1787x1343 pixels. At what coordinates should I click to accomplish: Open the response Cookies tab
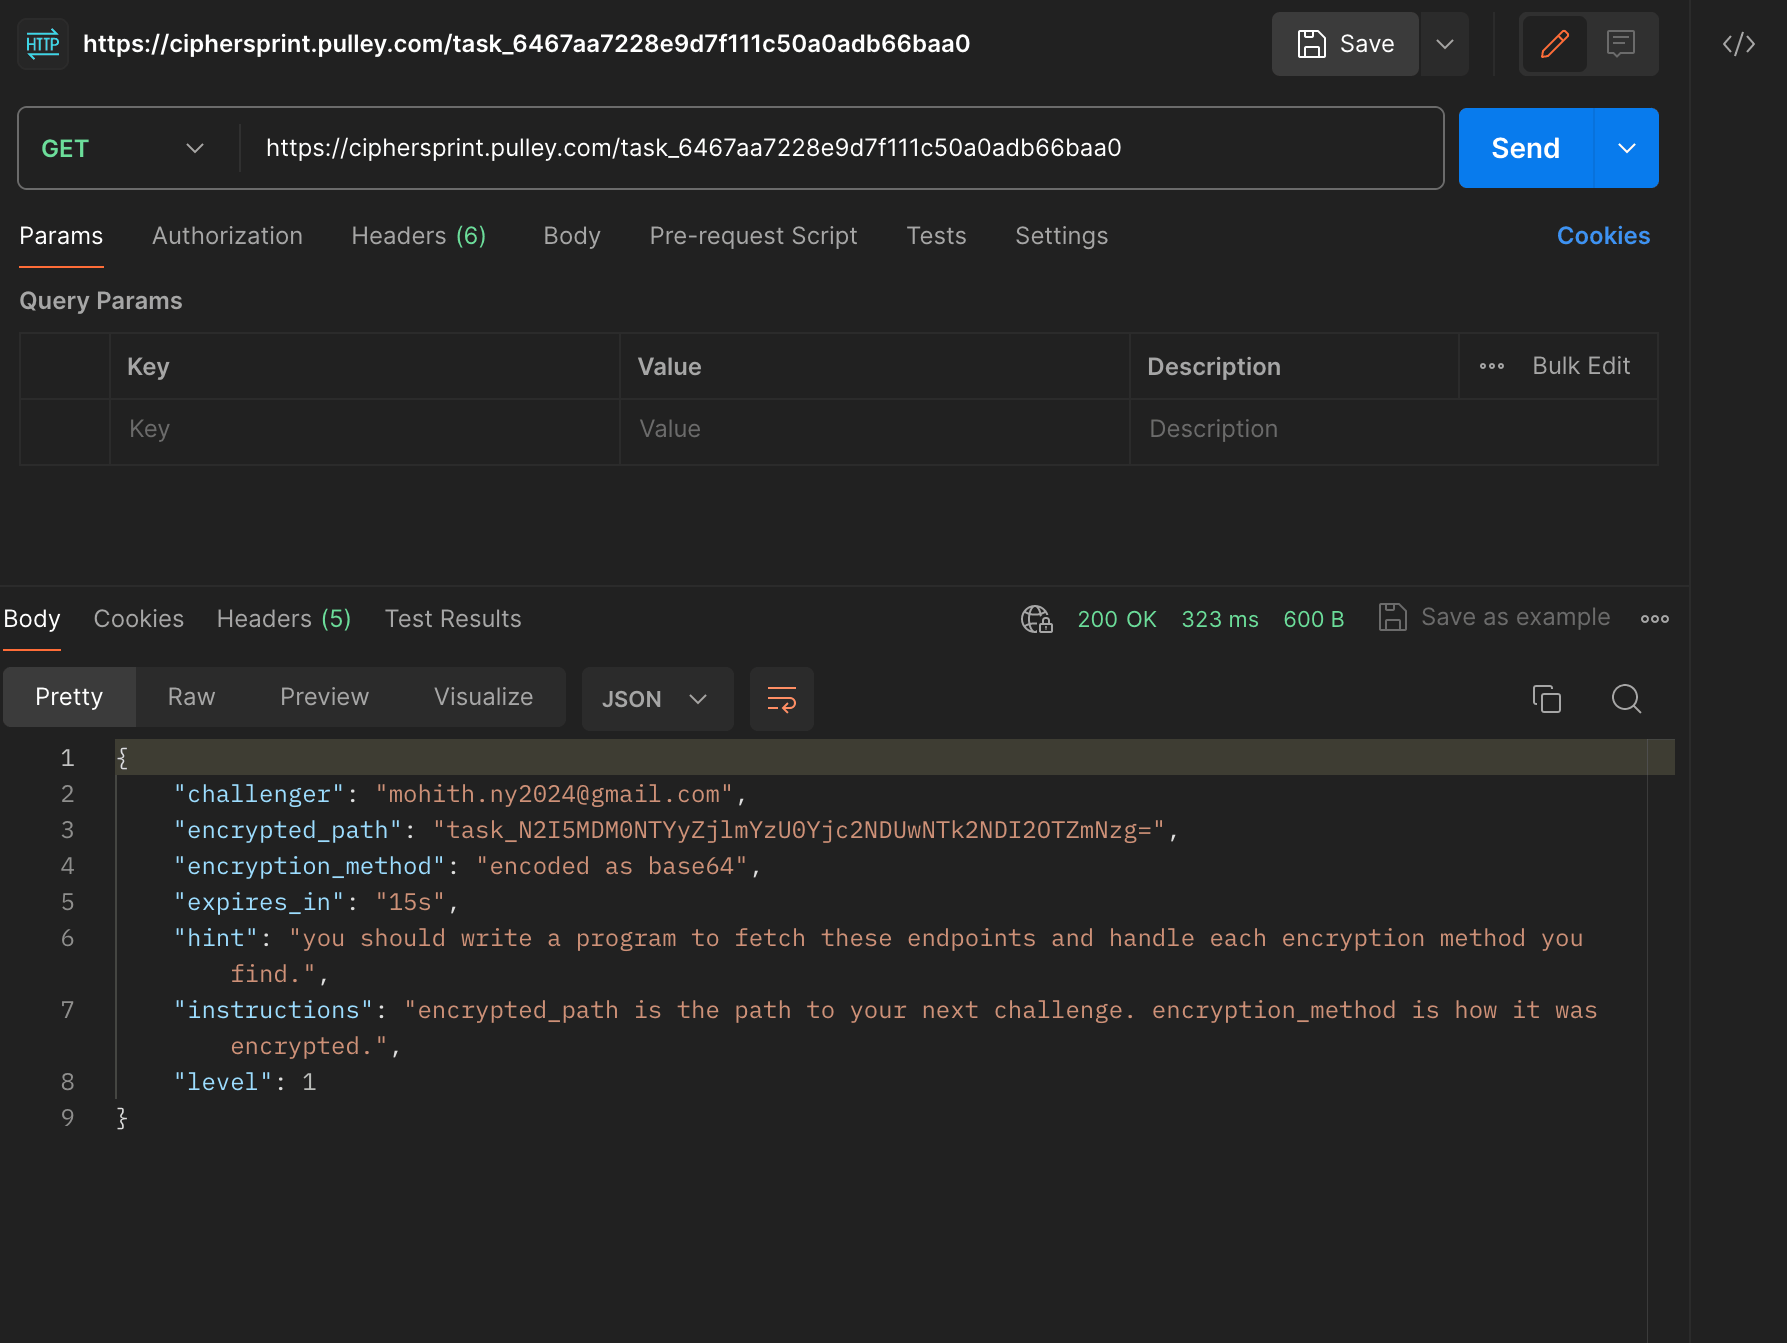[138, 619]
